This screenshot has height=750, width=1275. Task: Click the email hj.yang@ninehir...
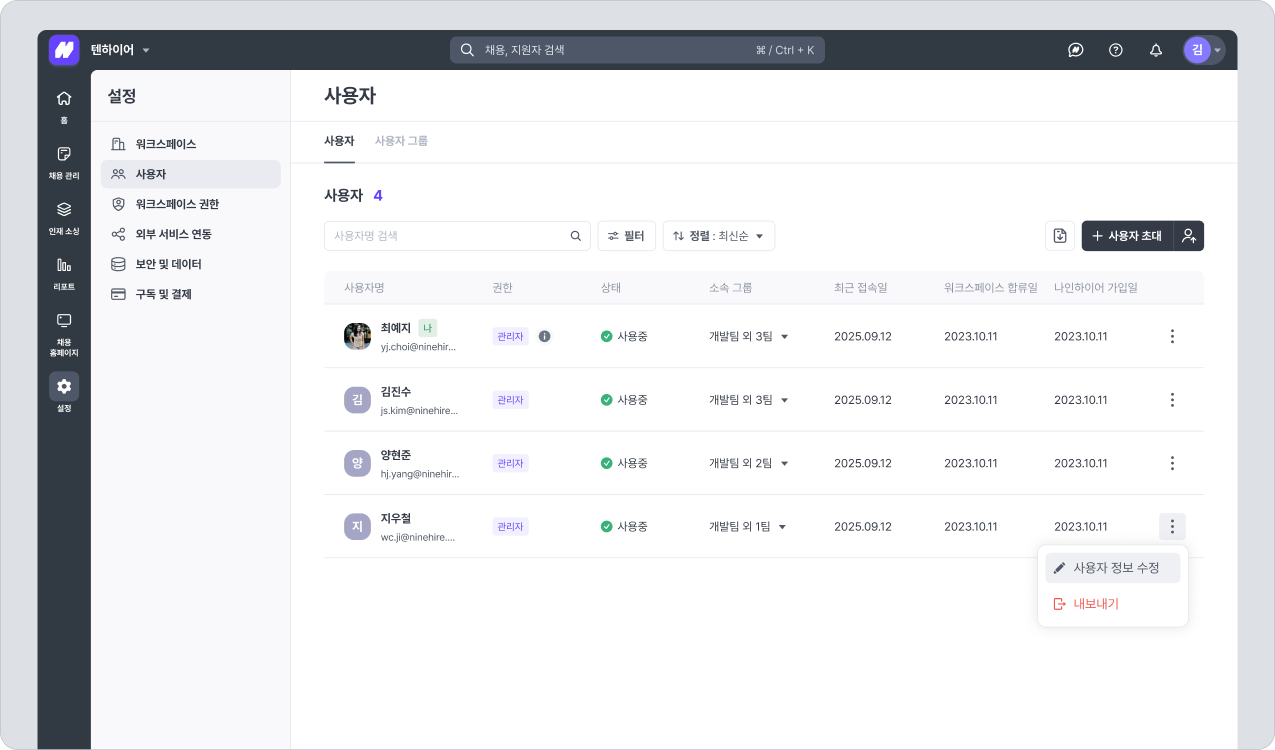[418, 473]
